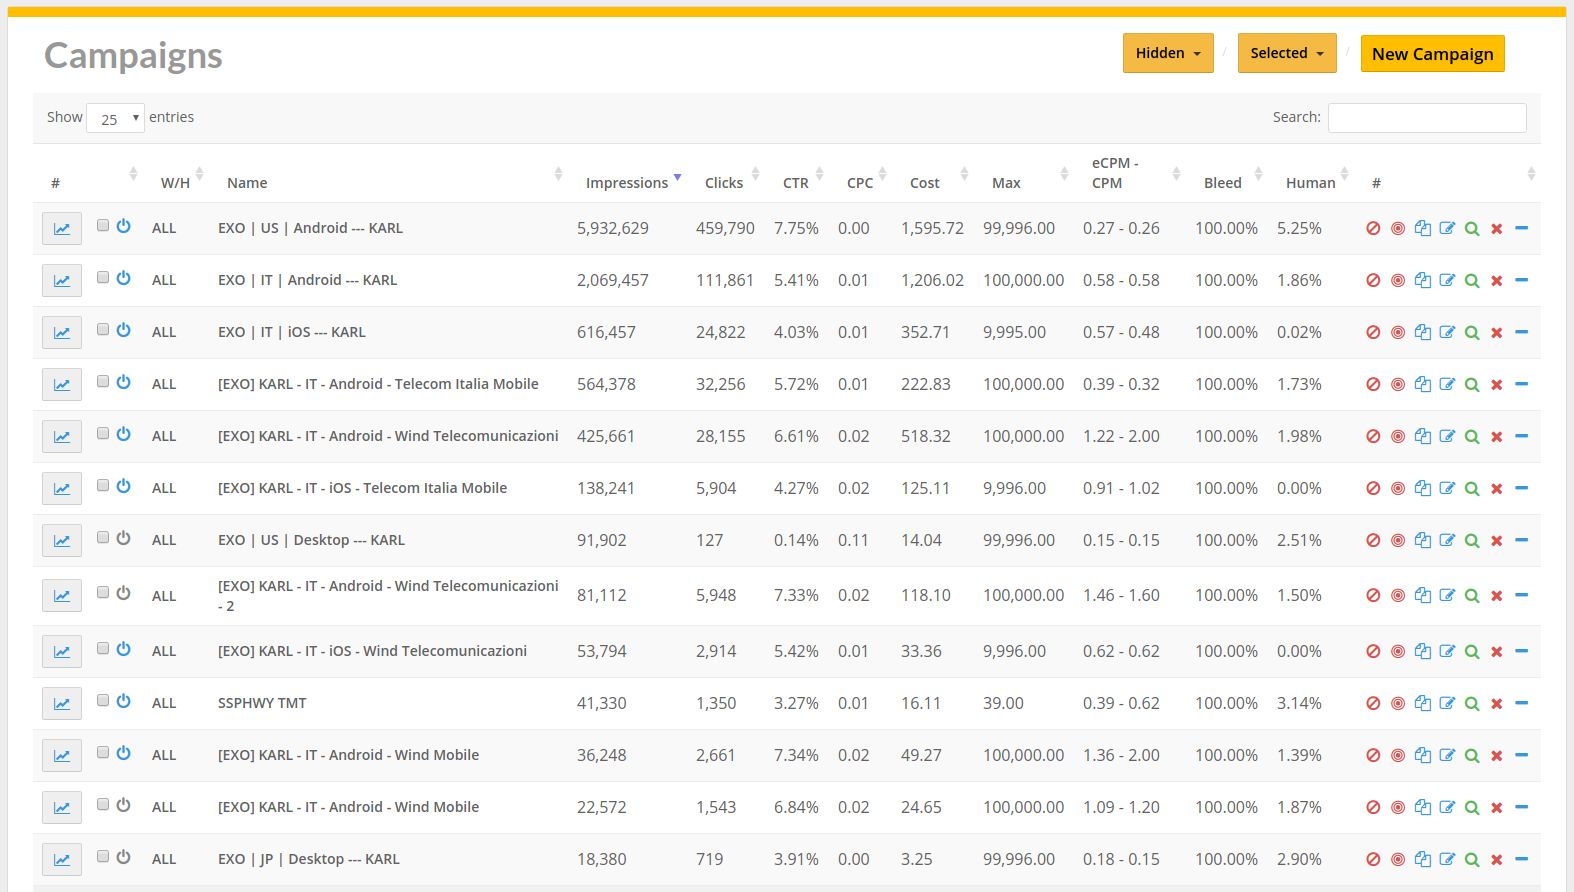Click the New Campaign button
1574x892 pixels.
click(x=1432, y=54)
